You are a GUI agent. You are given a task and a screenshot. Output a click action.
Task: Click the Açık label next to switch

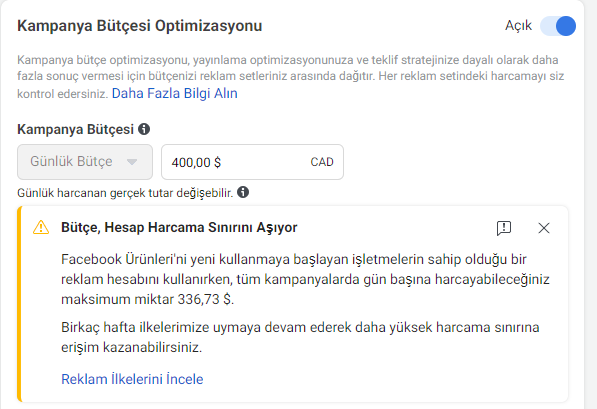[x=518, y=26]
